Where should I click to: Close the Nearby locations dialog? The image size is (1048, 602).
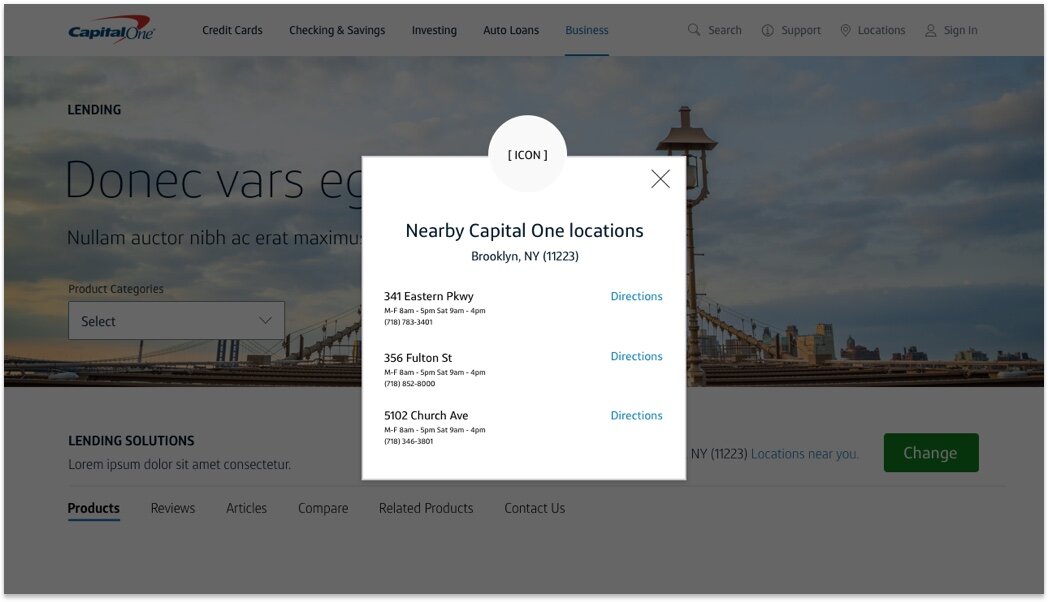(660, 178)
